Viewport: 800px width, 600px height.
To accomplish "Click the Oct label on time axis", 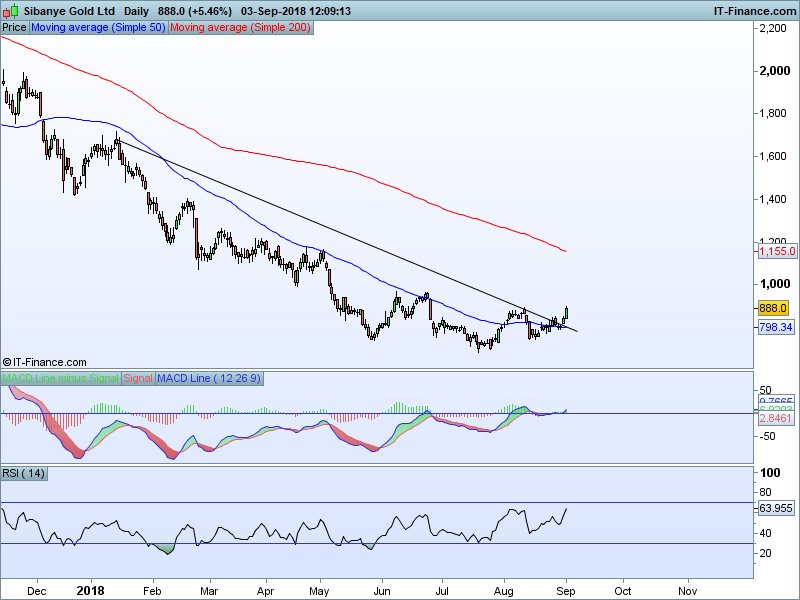I will point(622,591).
